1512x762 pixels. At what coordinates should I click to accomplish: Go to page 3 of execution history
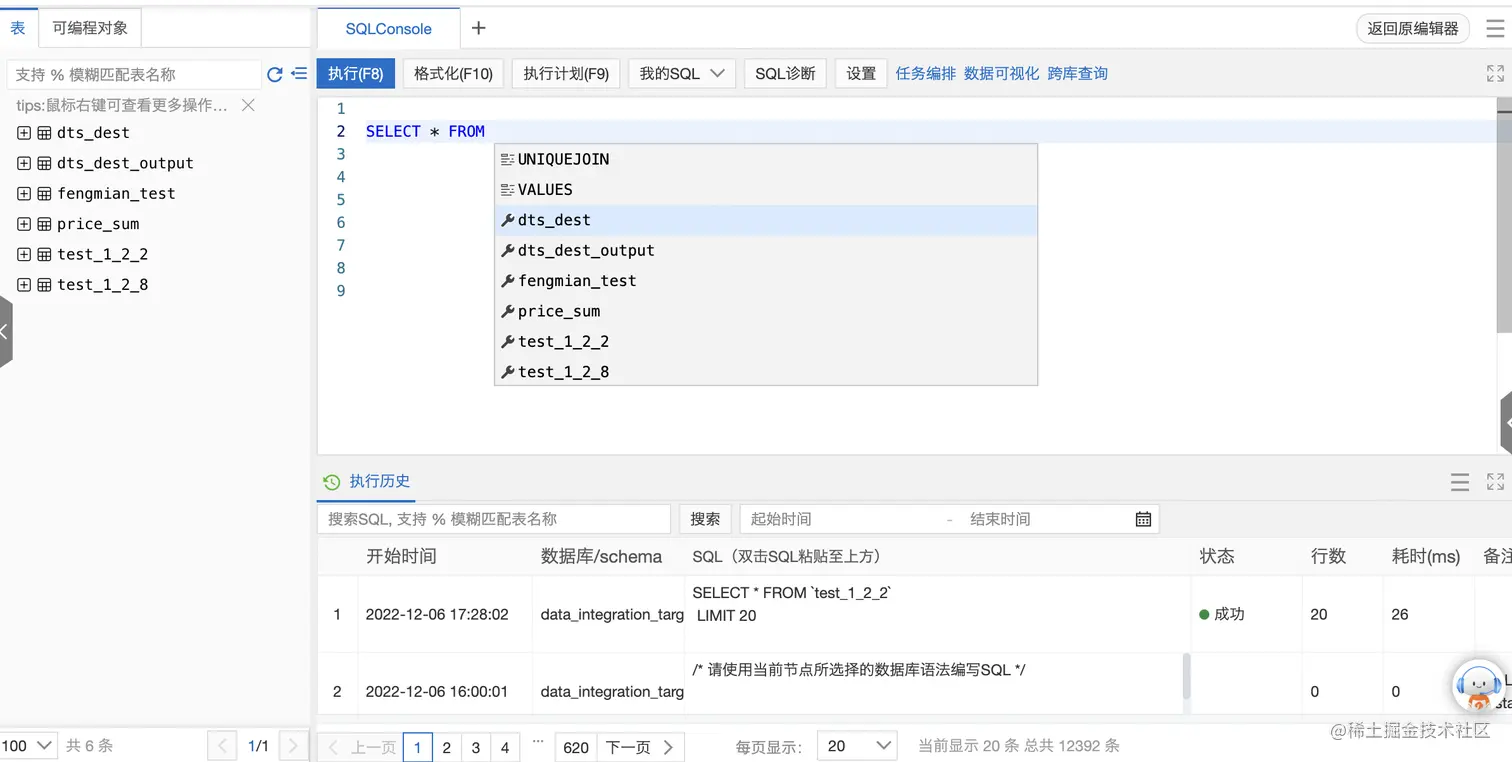point(475,746)
